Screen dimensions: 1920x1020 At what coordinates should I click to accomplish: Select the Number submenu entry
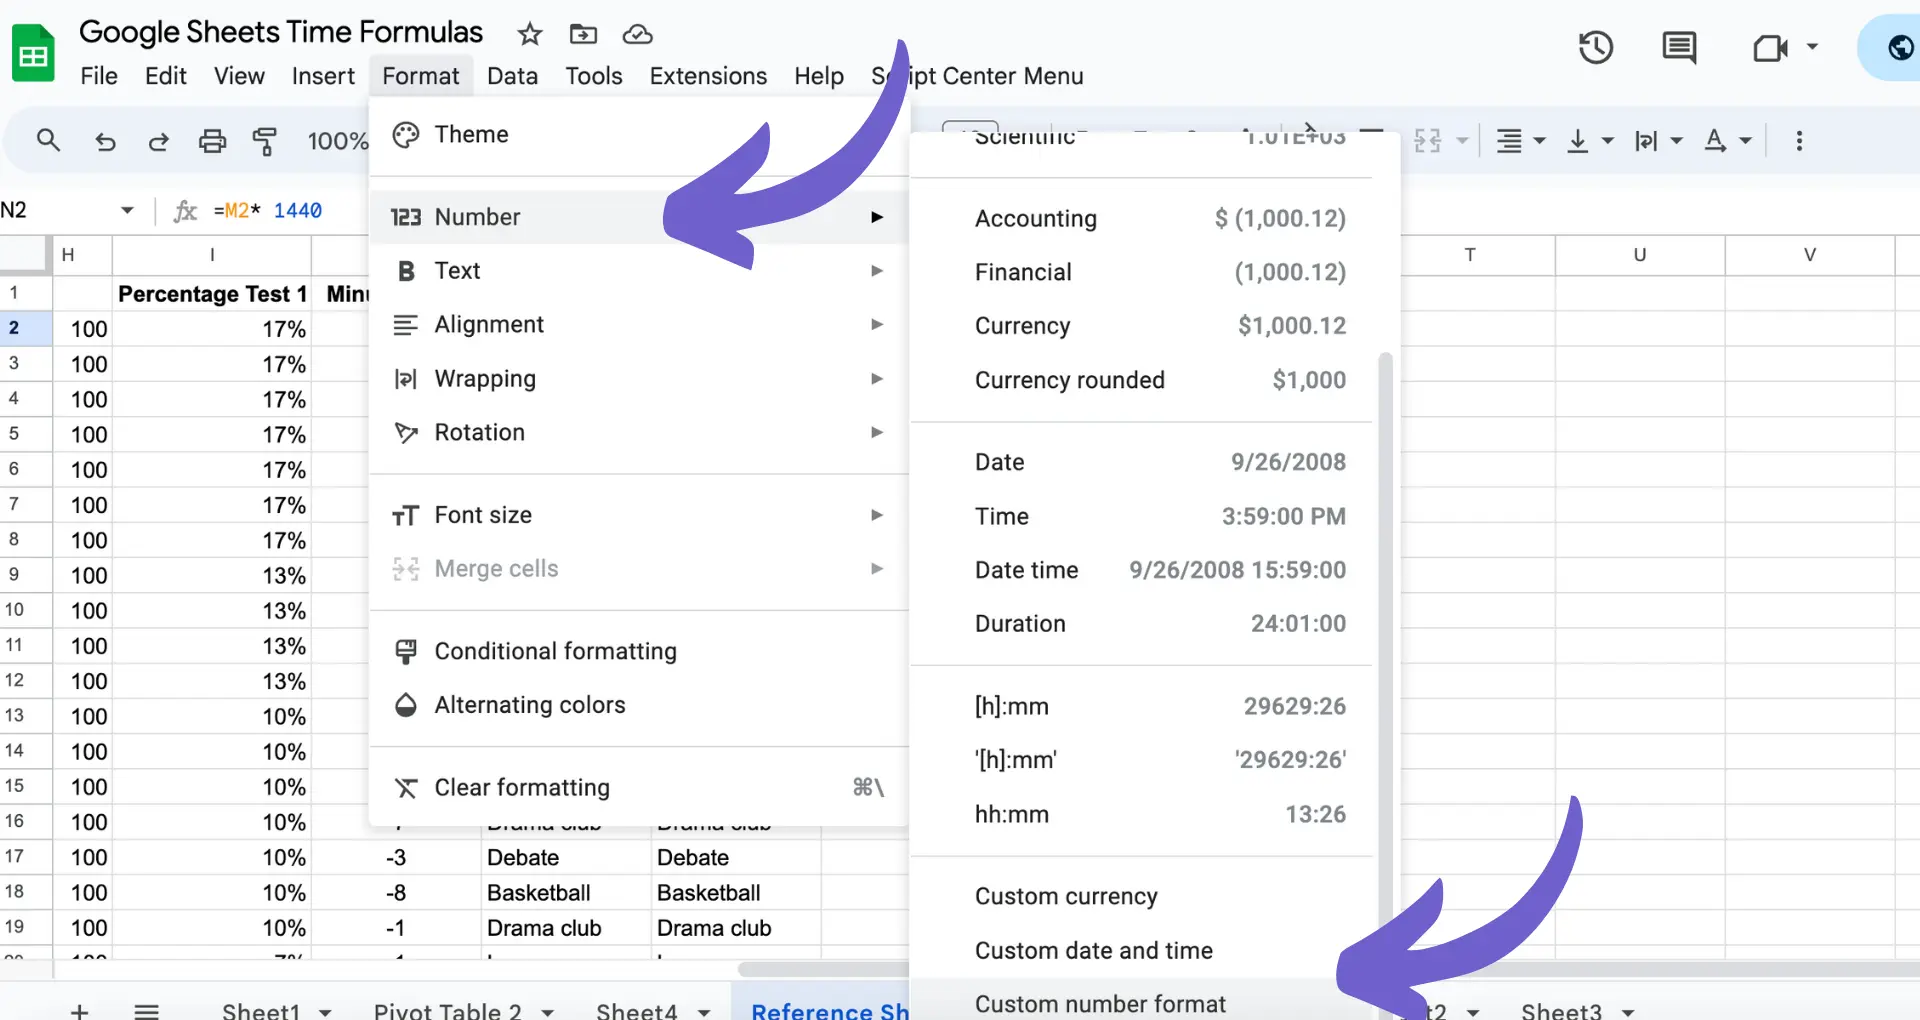click(638, 217)
